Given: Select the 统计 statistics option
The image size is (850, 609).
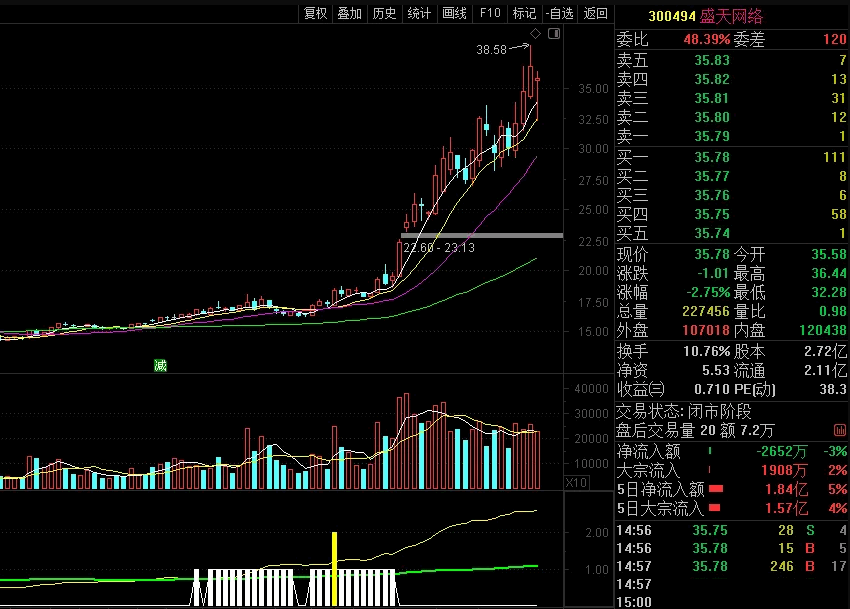Looking at the screenshot, I should [419, 13].
